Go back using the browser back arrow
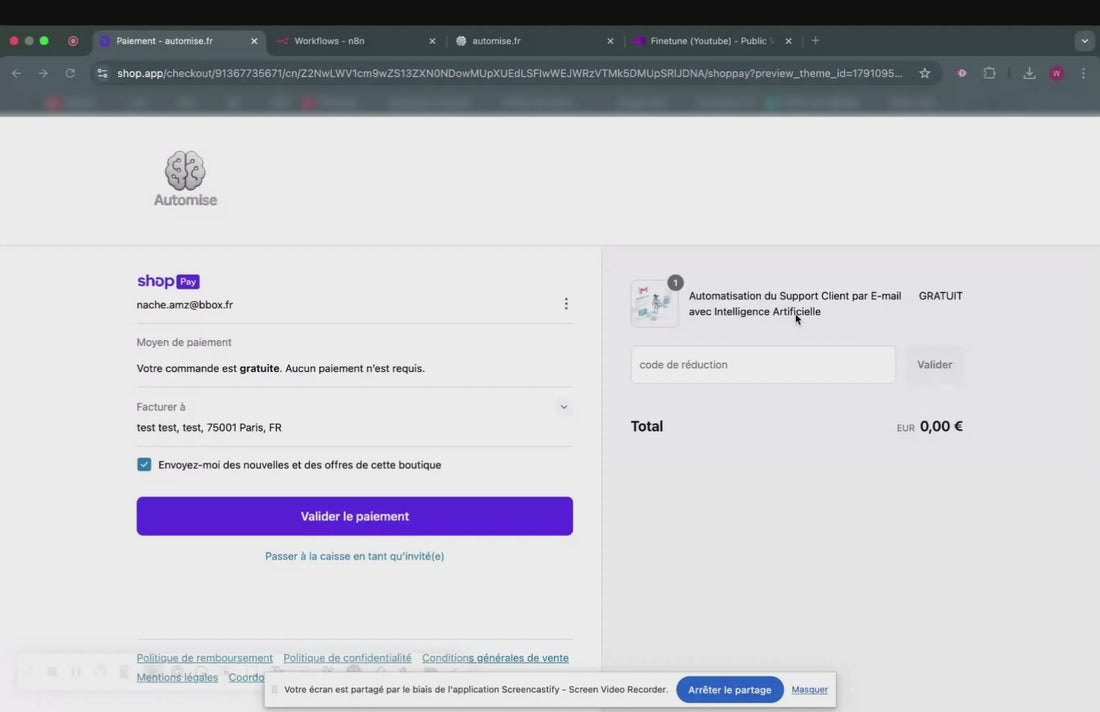This screenshot has height=712, width=1100. 17,73
